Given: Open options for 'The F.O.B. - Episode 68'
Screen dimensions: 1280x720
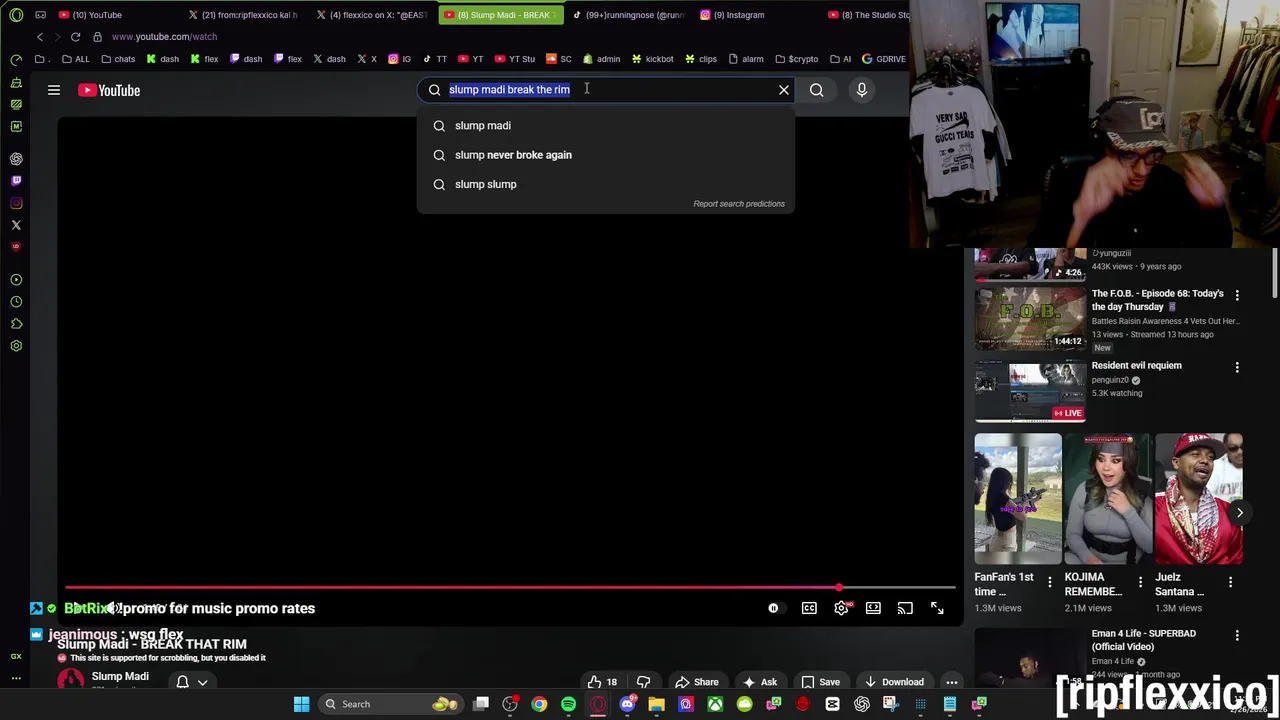Looking at the screenshot, I should (x=1237, y=295).
